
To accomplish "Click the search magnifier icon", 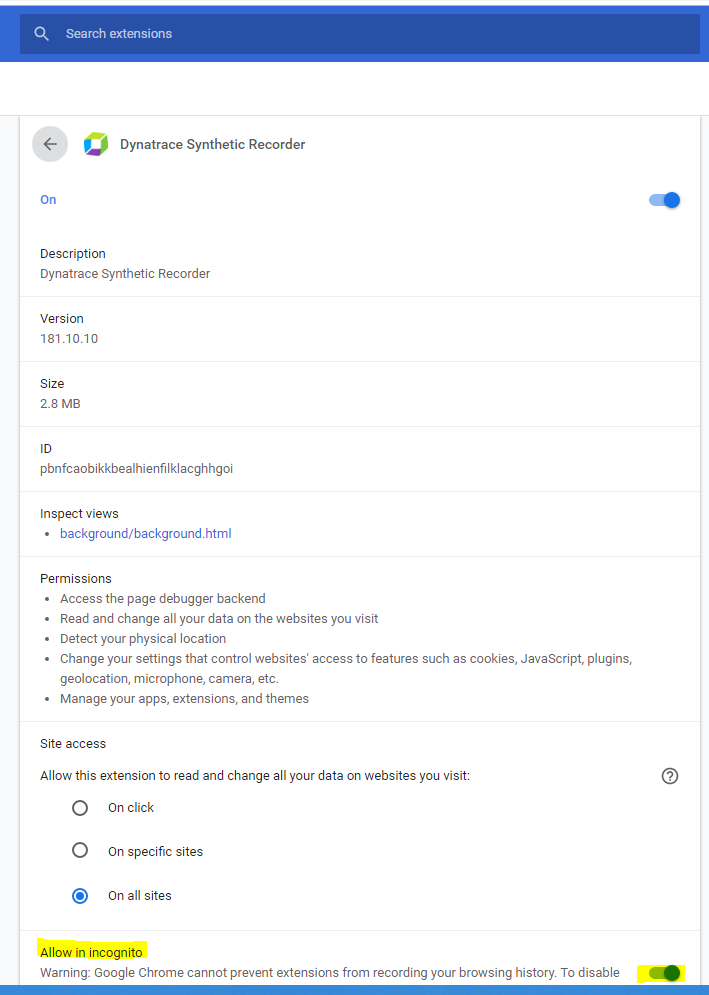I will coord(41,34).
